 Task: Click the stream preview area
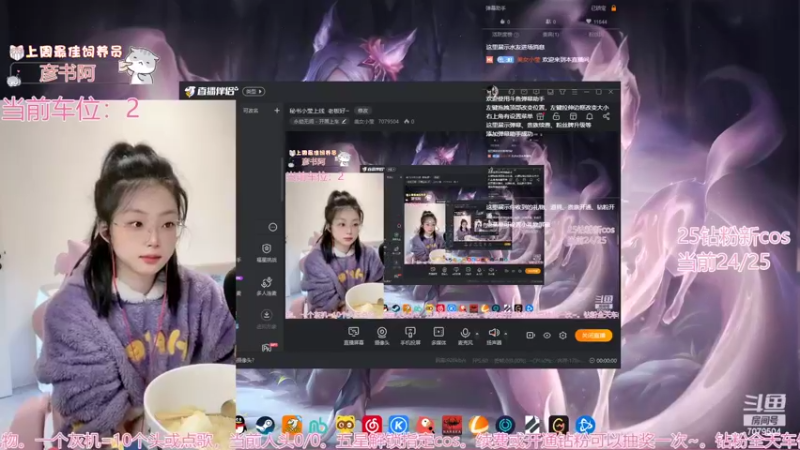pos(452,225)
